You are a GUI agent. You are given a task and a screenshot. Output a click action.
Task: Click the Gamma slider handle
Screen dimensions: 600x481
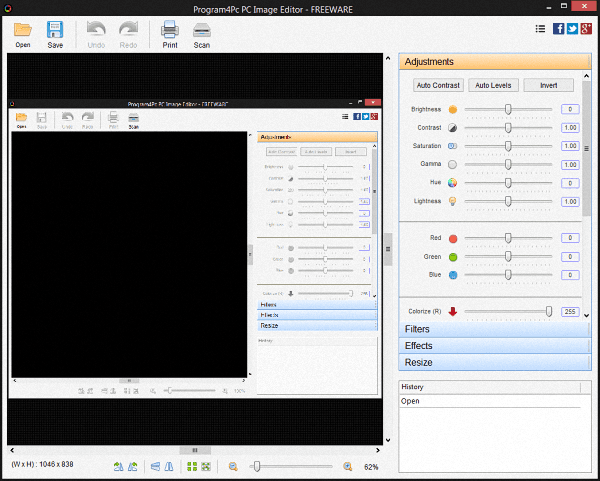[x=508, y=165]
